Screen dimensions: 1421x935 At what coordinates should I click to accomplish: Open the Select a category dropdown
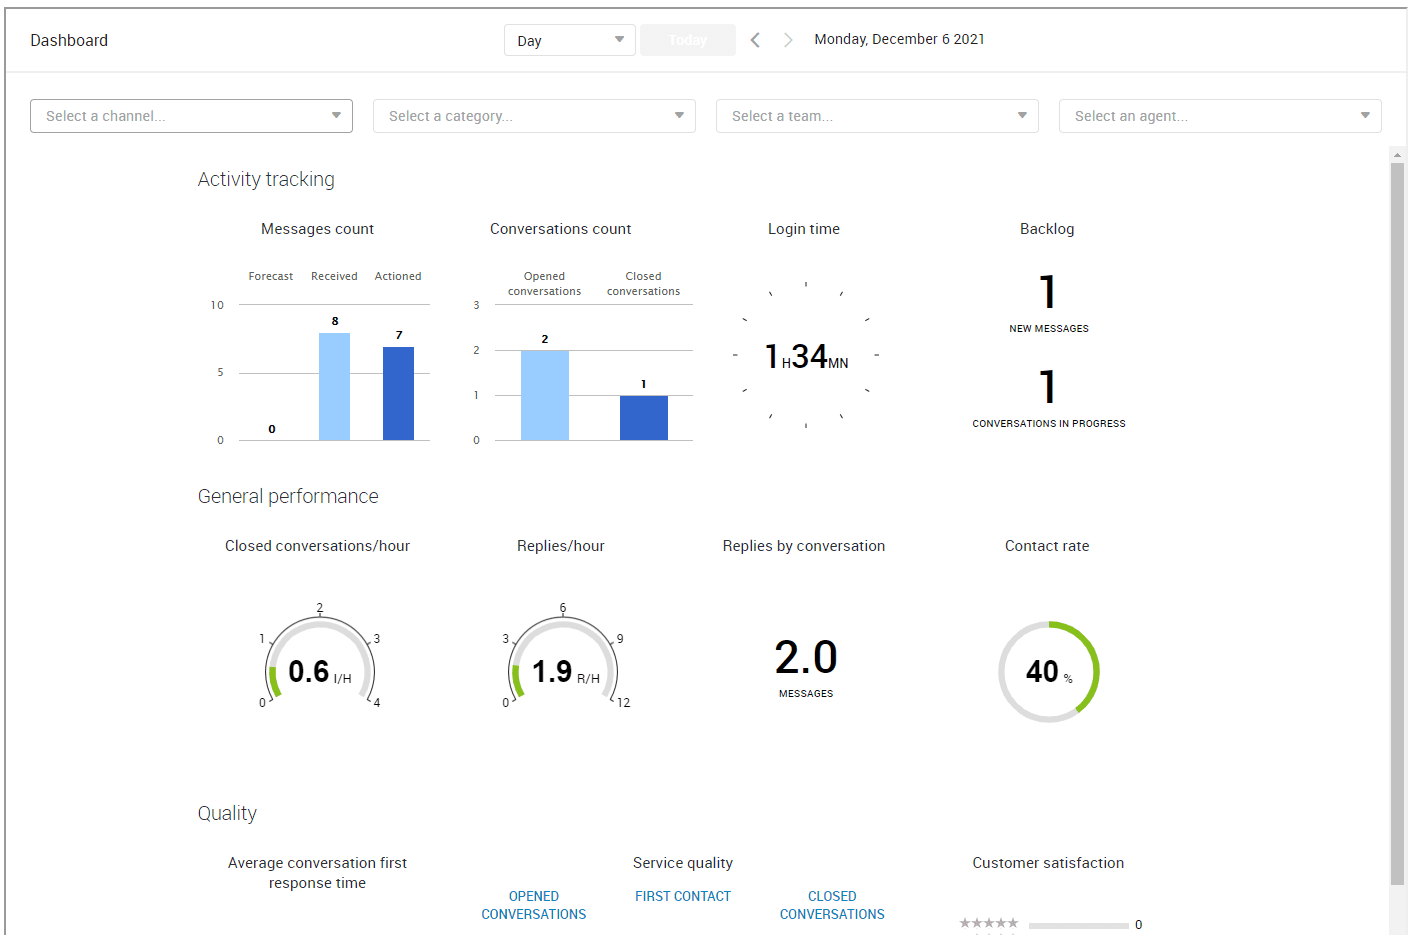pyautogui.click(x=534, y=116)
